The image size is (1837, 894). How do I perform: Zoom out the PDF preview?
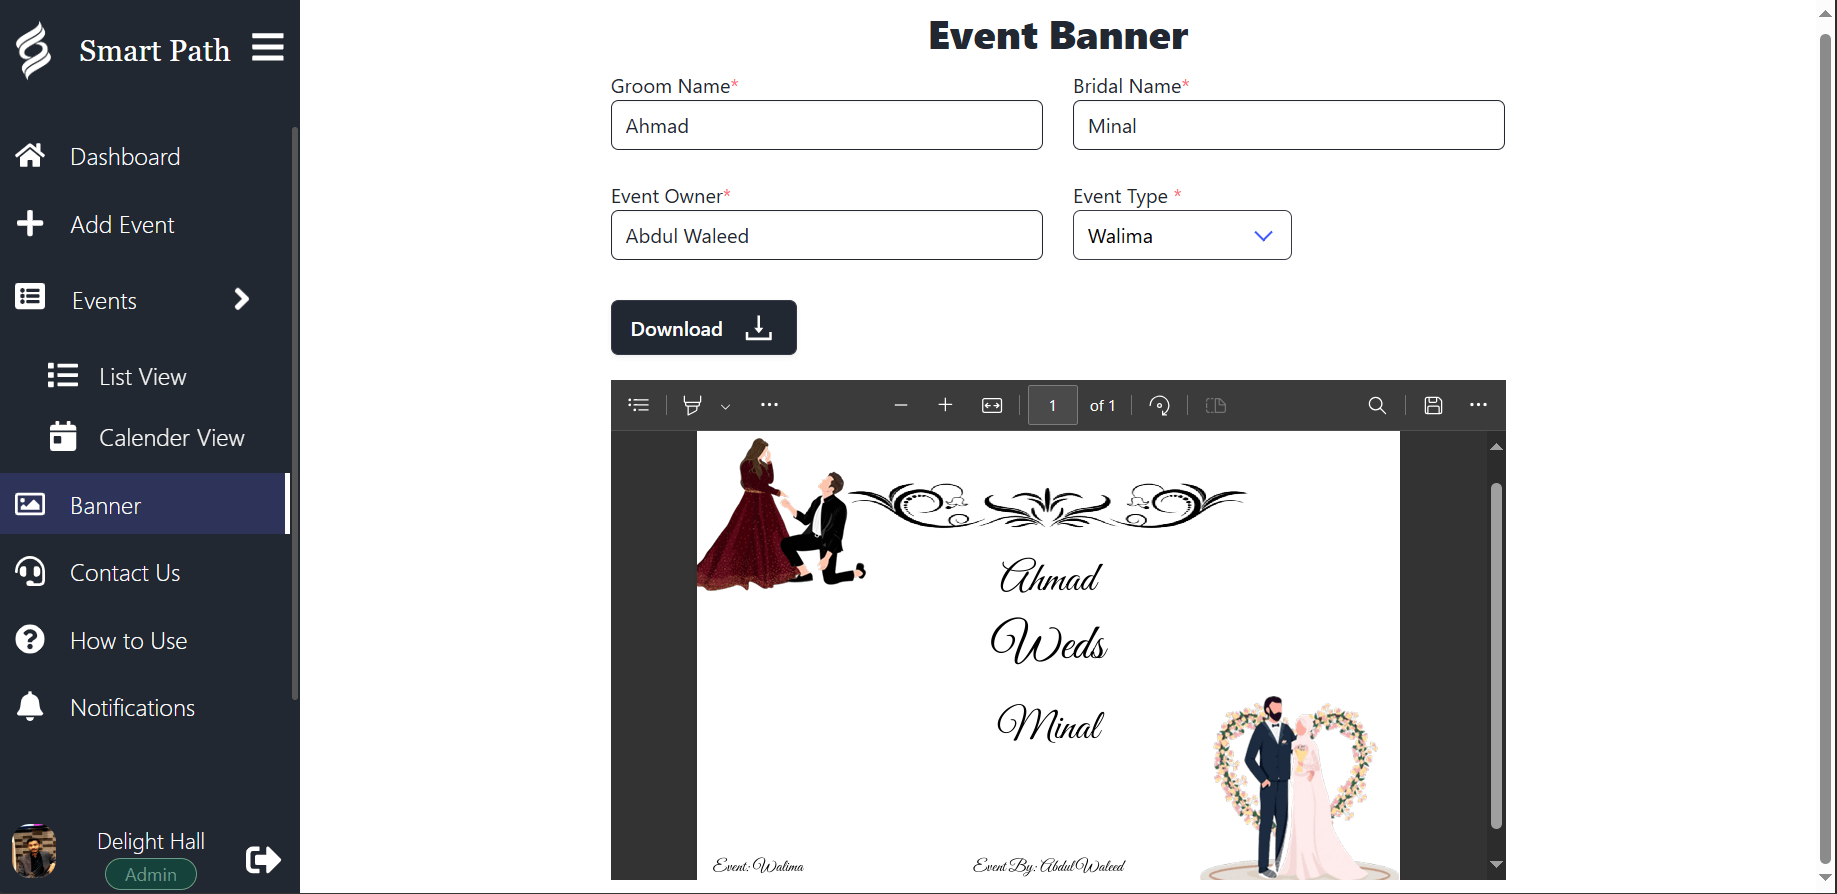tap(900, 405)
